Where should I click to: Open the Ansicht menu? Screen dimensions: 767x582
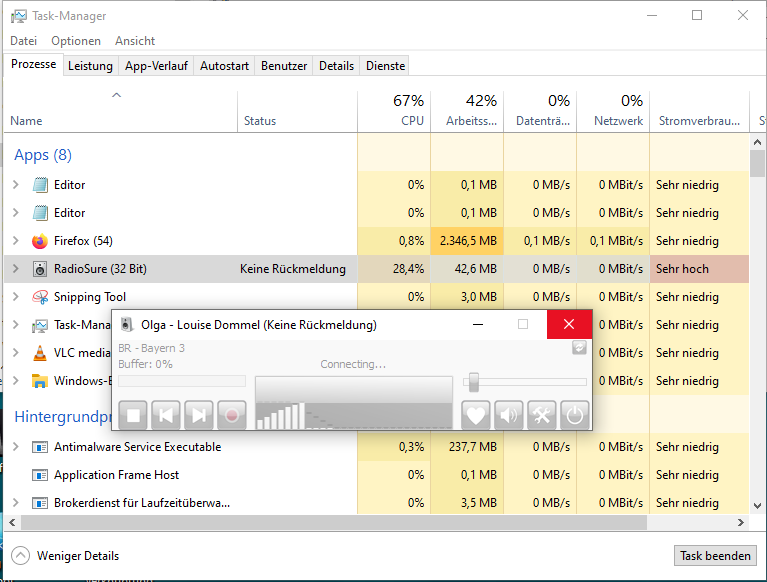(135, 41)
